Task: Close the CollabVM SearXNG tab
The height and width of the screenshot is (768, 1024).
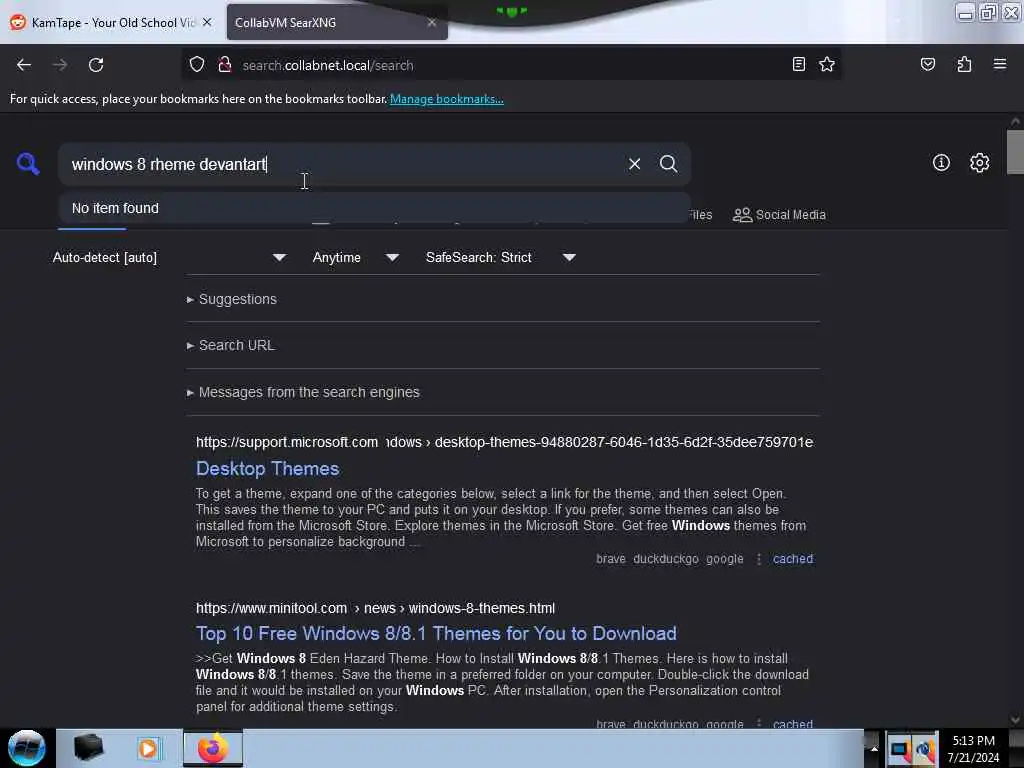Action: 432,22
